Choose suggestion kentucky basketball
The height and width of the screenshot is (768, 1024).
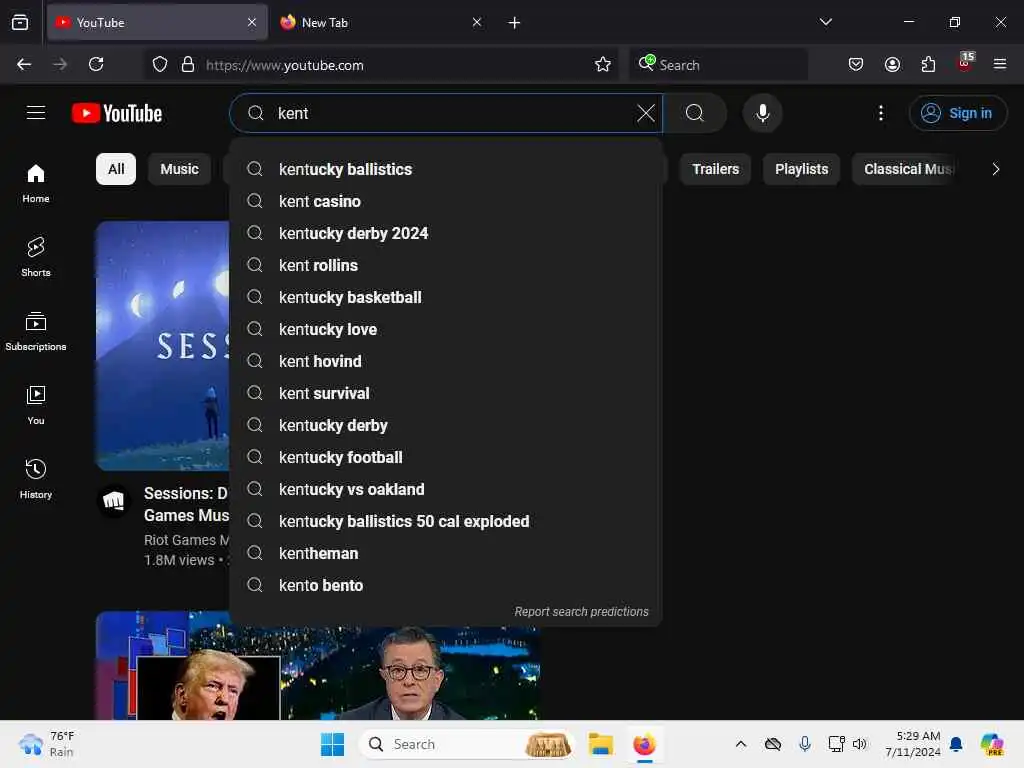[x=446, y=297]
